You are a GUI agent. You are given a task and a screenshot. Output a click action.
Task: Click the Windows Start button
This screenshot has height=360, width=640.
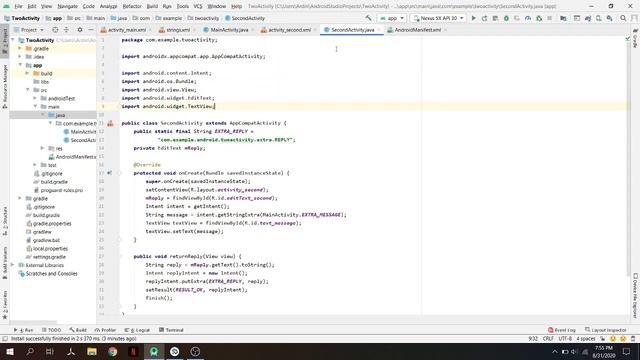point(9,351)
